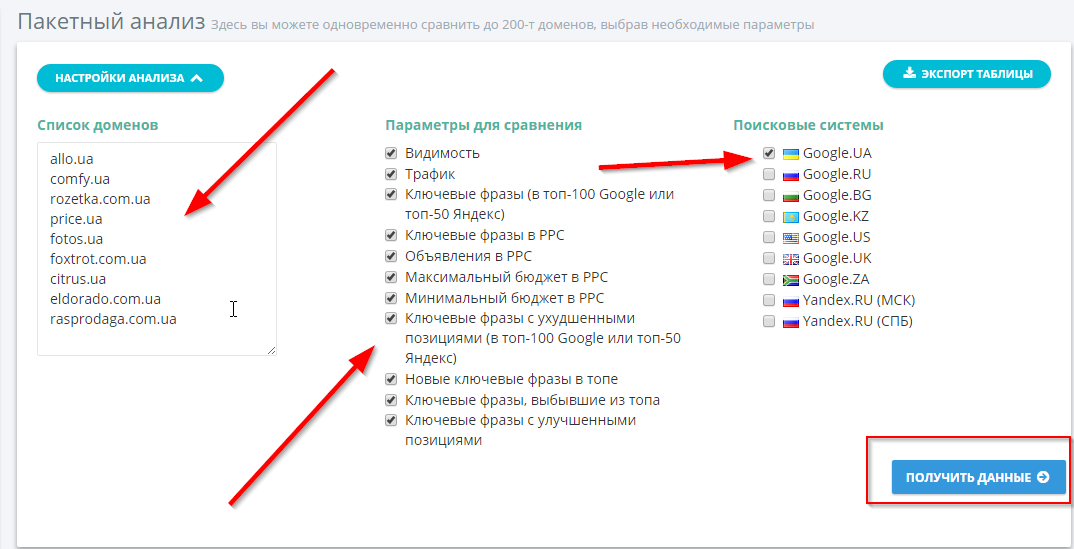The width and height of the screenshot is (1074, 549).
Task: Click the Russian flag next to Google.RU
Action: [x=791, y=175]
